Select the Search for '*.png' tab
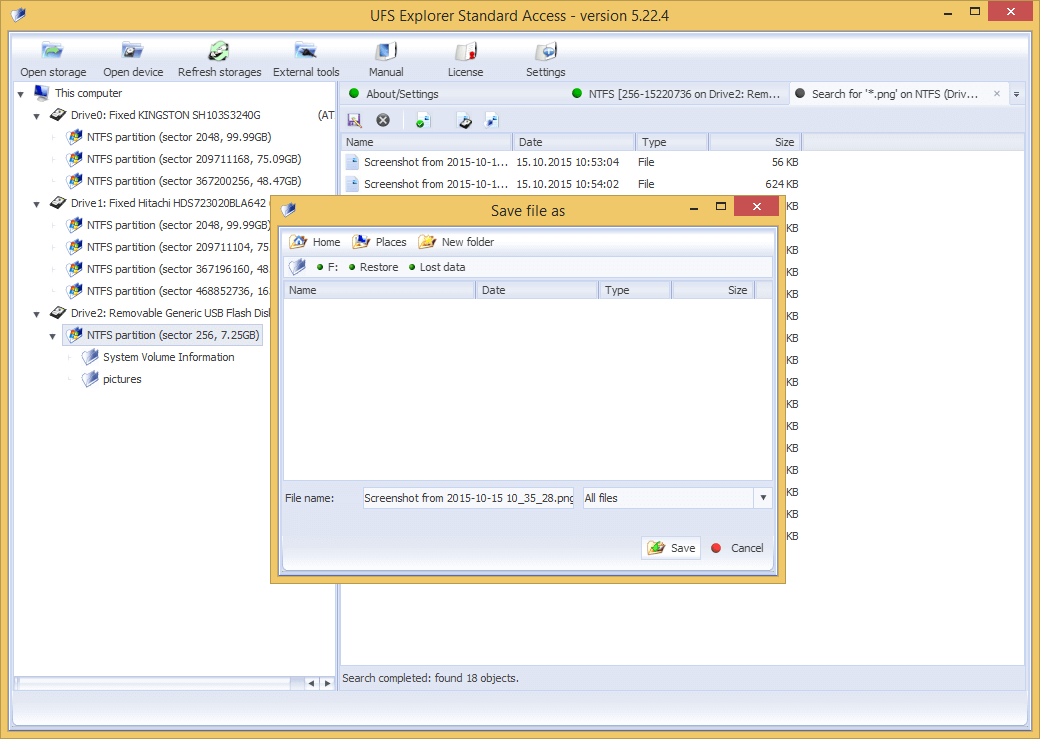 point(895,94)
